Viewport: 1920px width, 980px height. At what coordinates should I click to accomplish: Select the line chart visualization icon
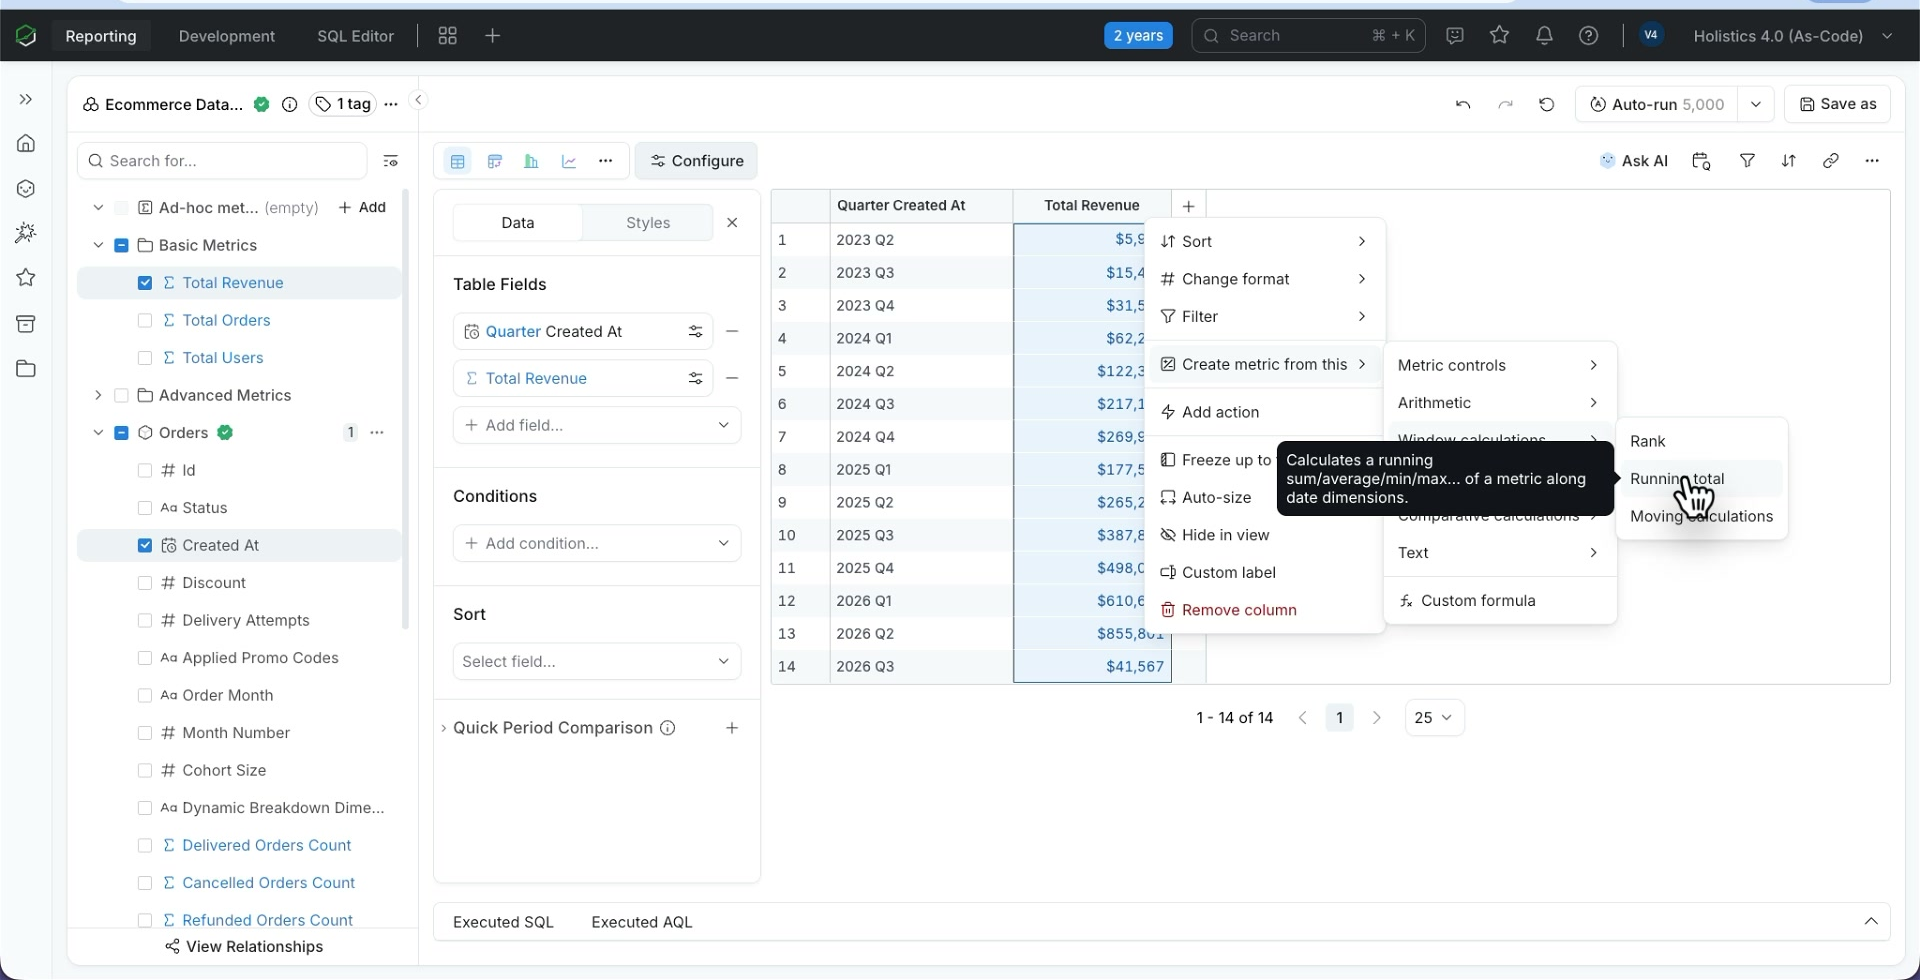coord(569,161)
